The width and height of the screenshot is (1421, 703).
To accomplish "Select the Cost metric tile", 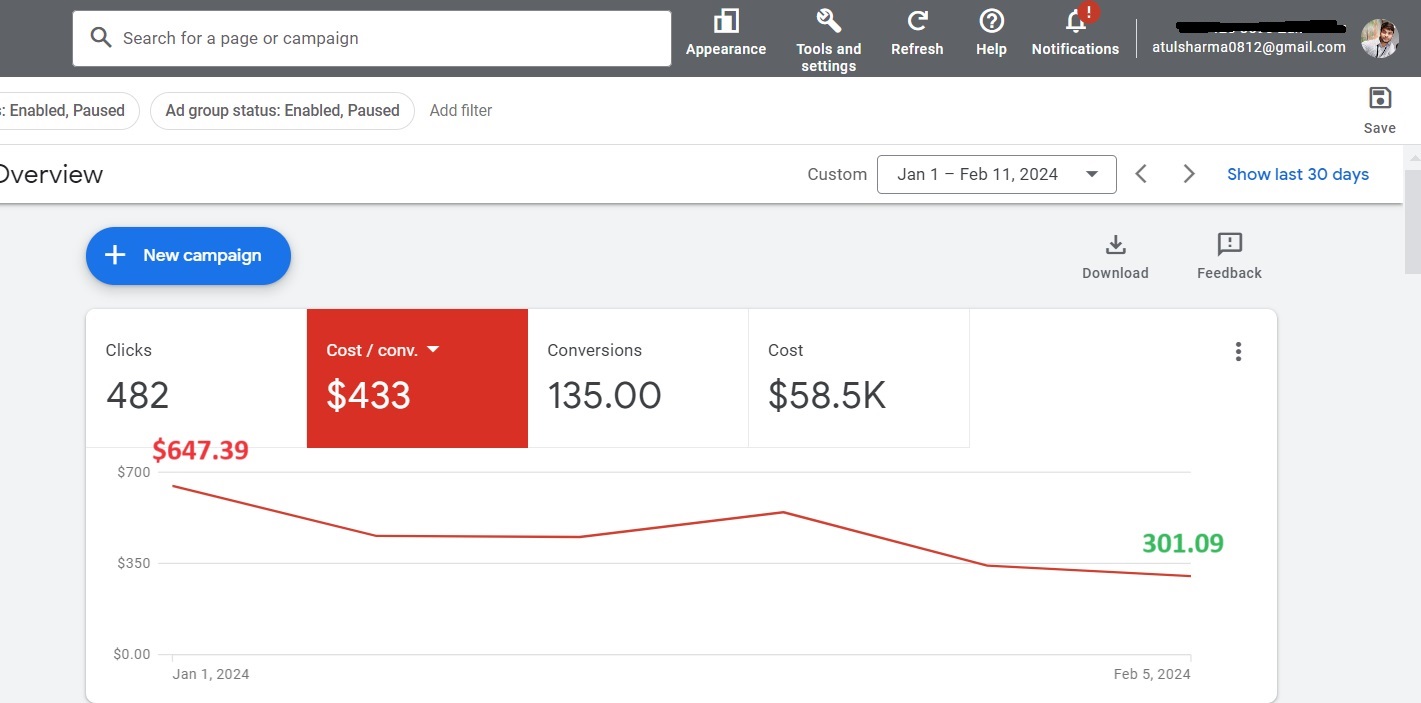I will pyautogui.click(x=858, y=378).
